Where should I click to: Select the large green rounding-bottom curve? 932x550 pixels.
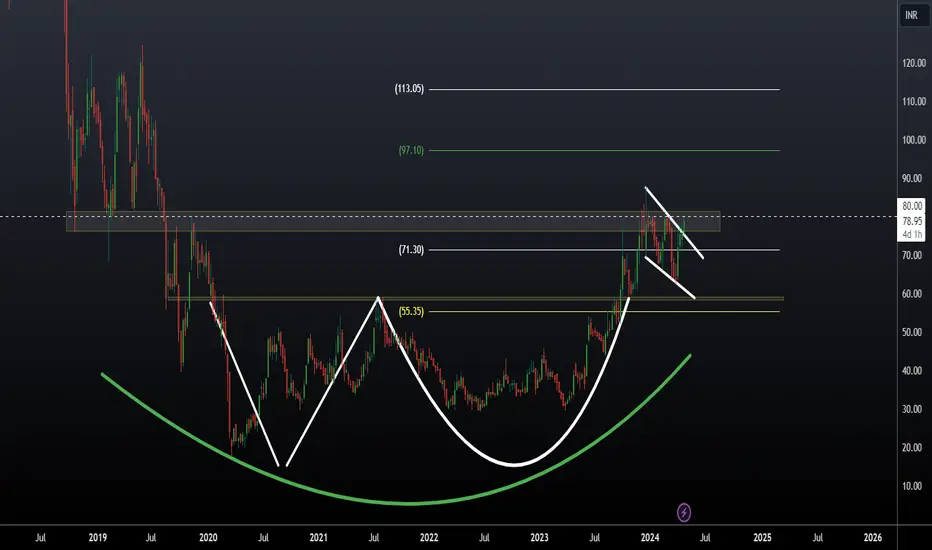[410, 503]
